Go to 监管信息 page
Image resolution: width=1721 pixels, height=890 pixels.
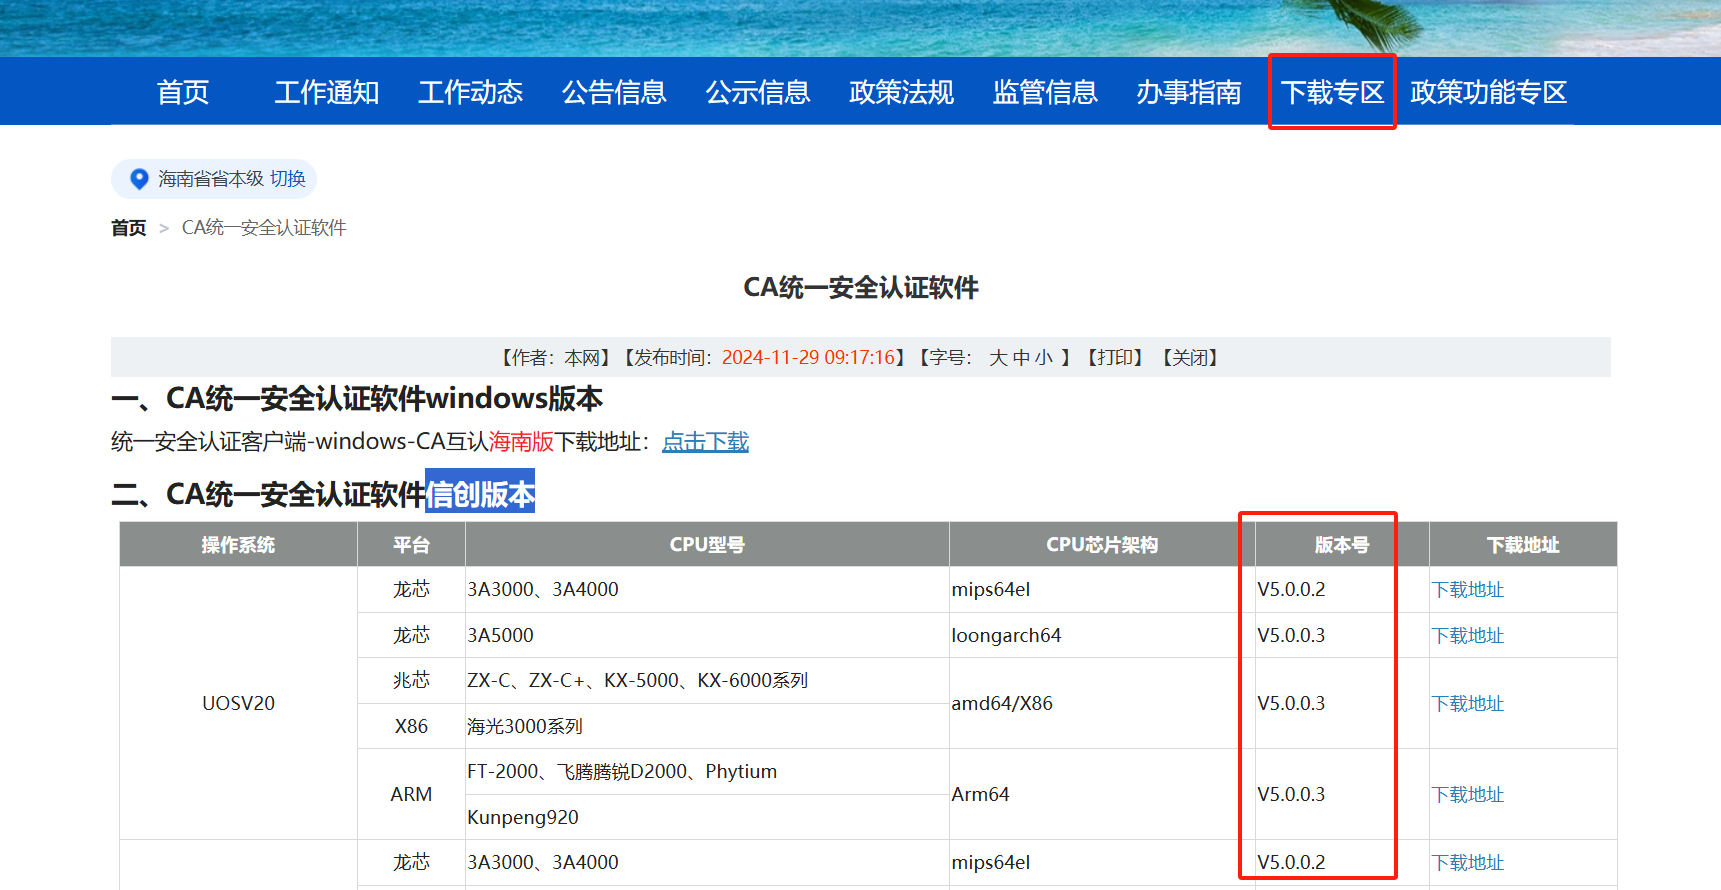tap(1045, 92)
